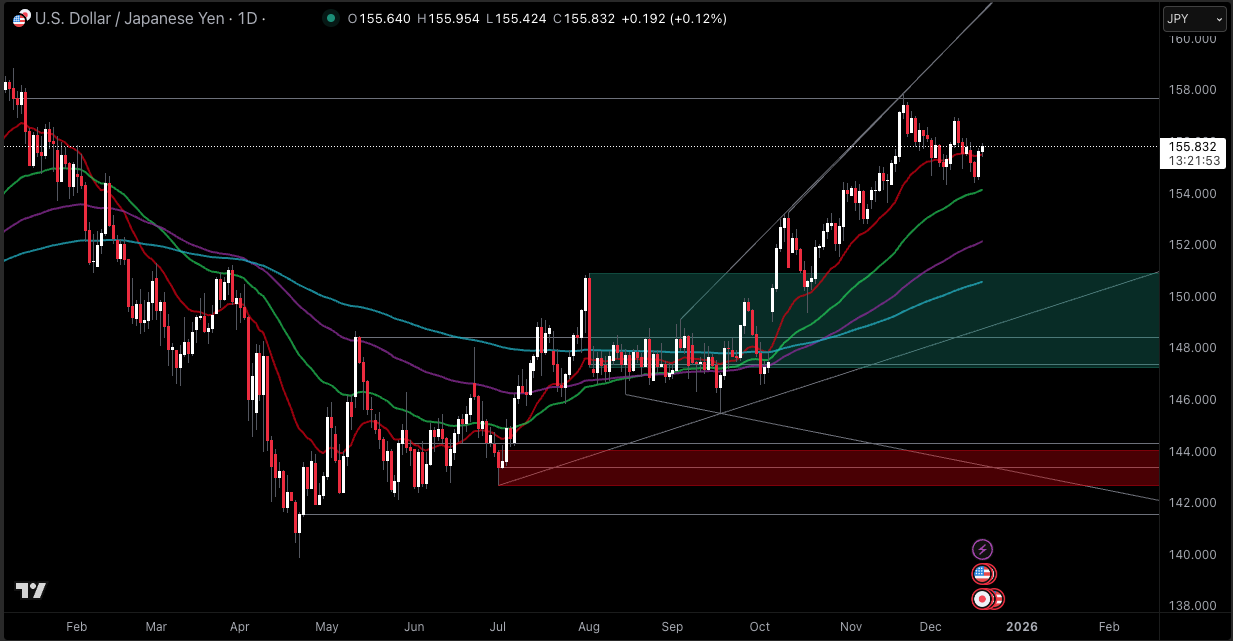Click the 2026 label on time axis
Viewport: 1233px width, 641px height.
pyautogui.click(x=1021, y=627)
